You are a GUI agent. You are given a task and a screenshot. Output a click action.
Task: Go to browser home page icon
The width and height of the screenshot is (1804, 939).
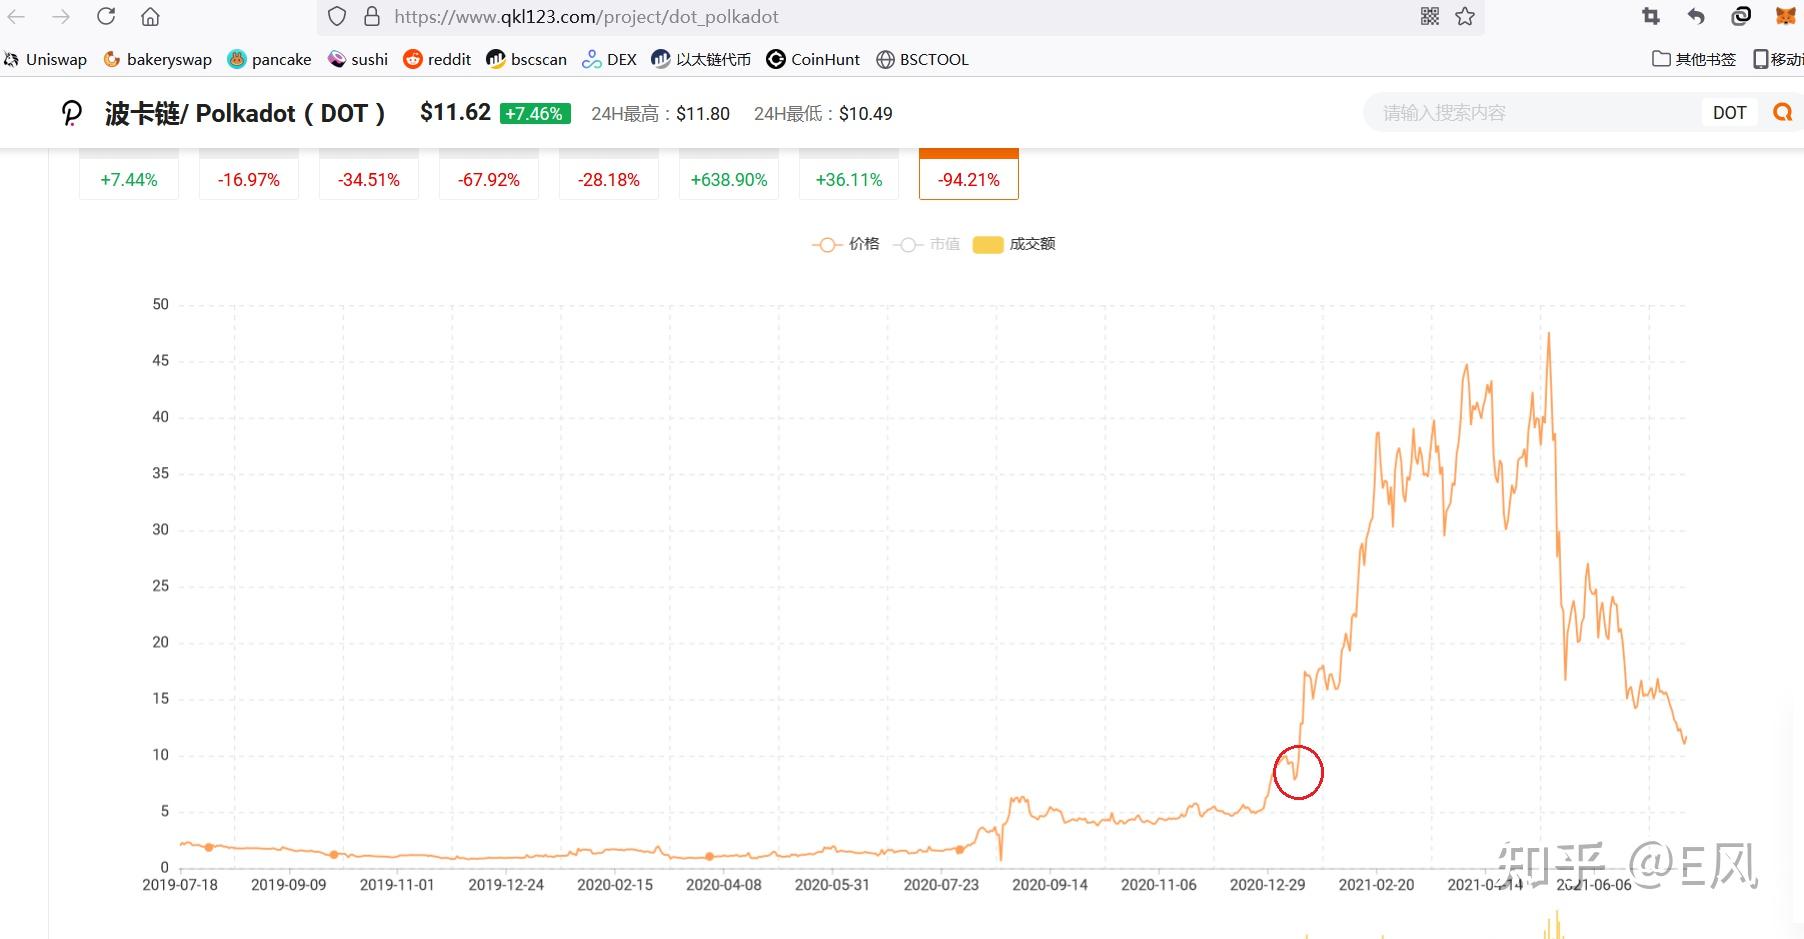click(x=150, y=17)
